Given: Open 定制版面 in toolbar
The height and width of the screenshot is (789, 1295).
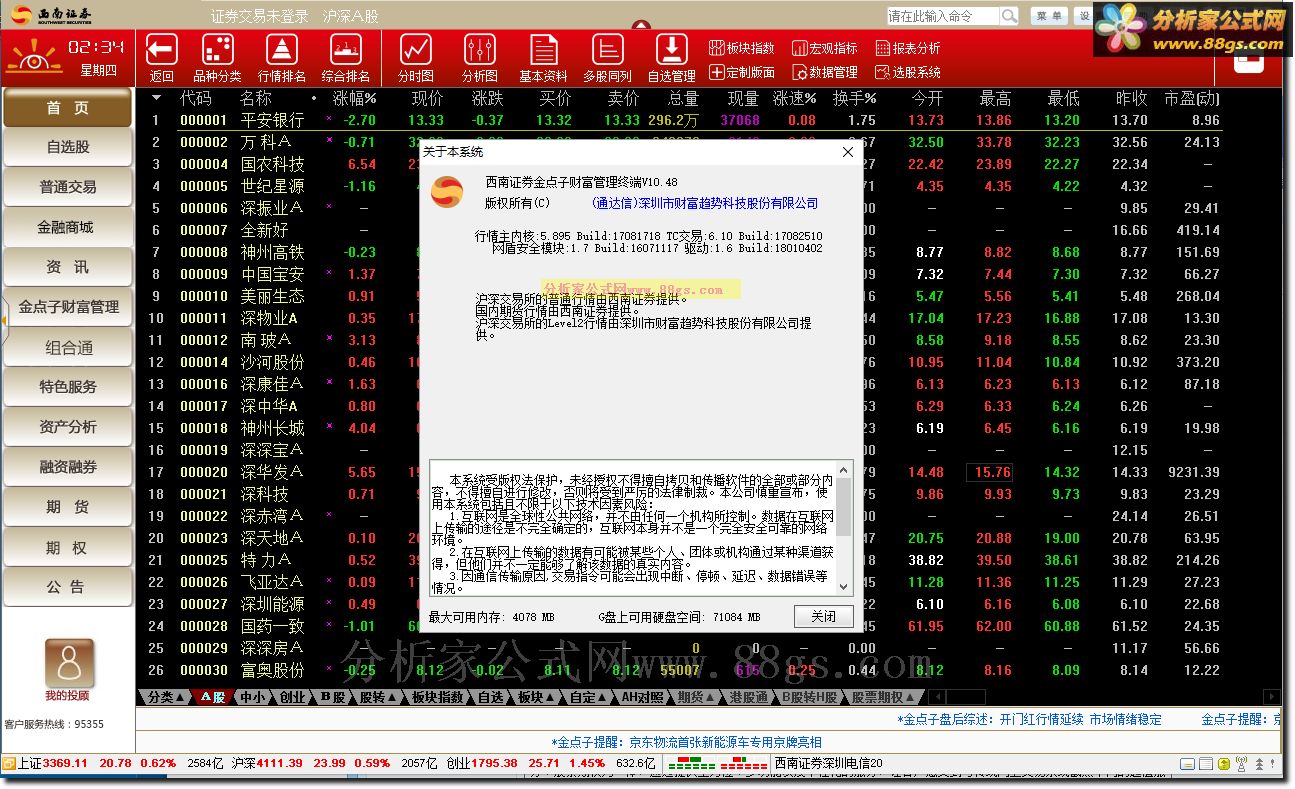Looking at the screenshot, I should pyautogui.click(x=741, y=72).
